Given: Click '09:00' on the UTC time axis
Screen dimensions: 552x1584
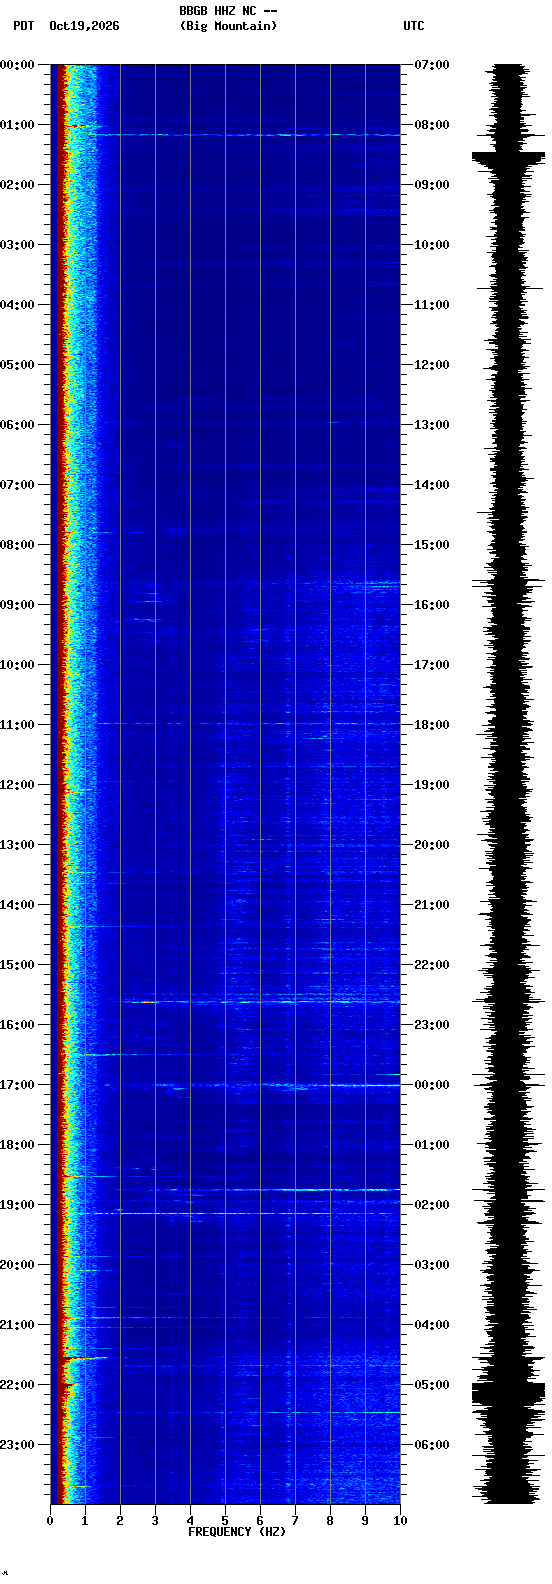Looking at the screenshot, I should (432, 185).
